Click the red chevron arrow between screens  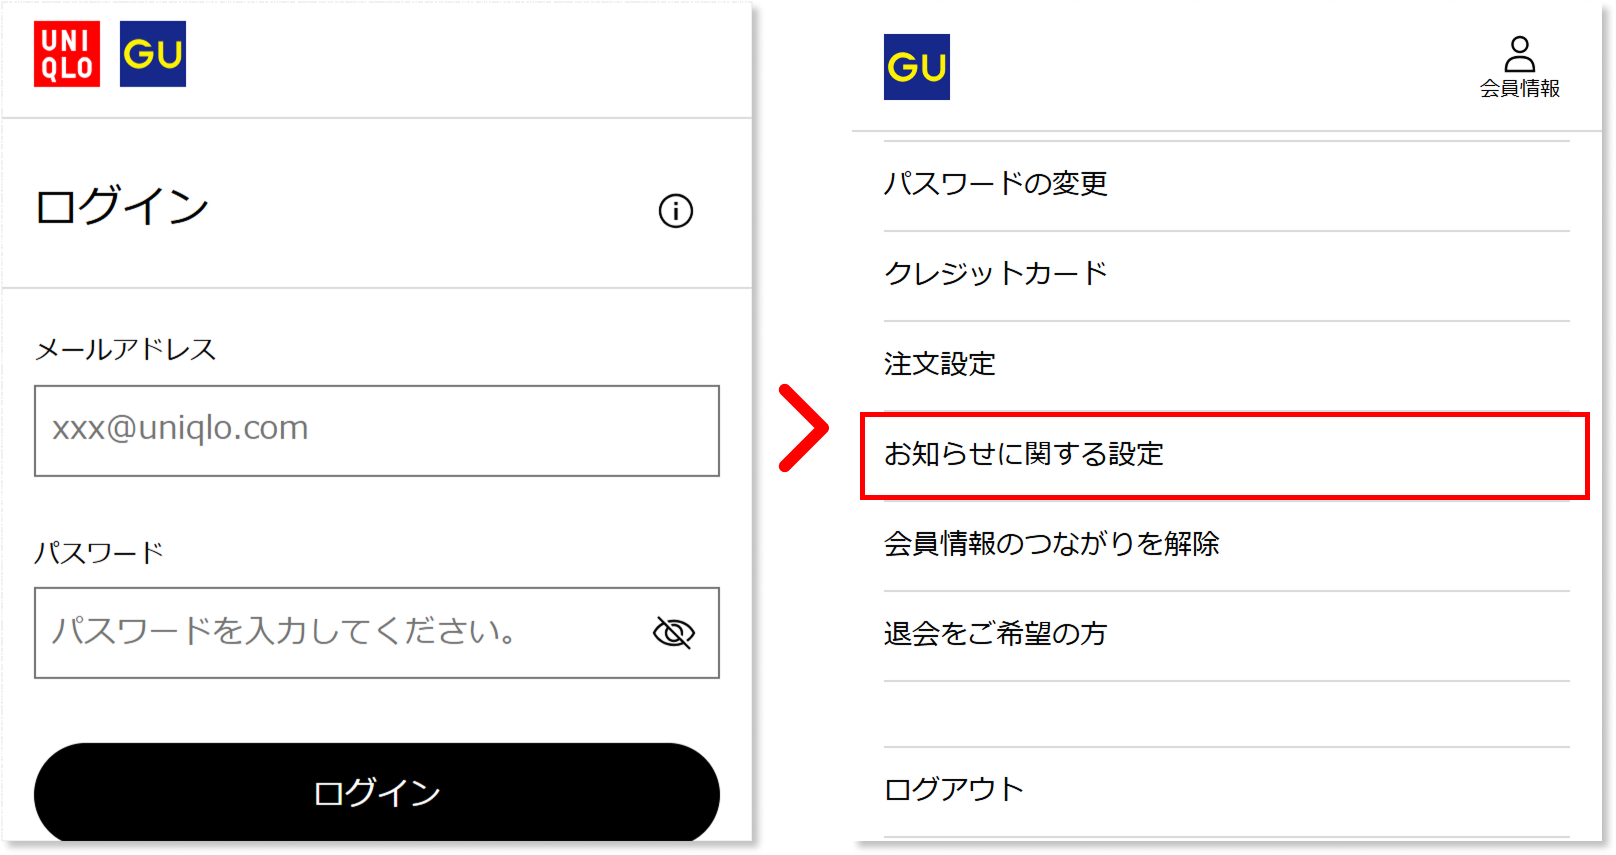(x=803, y=427)
